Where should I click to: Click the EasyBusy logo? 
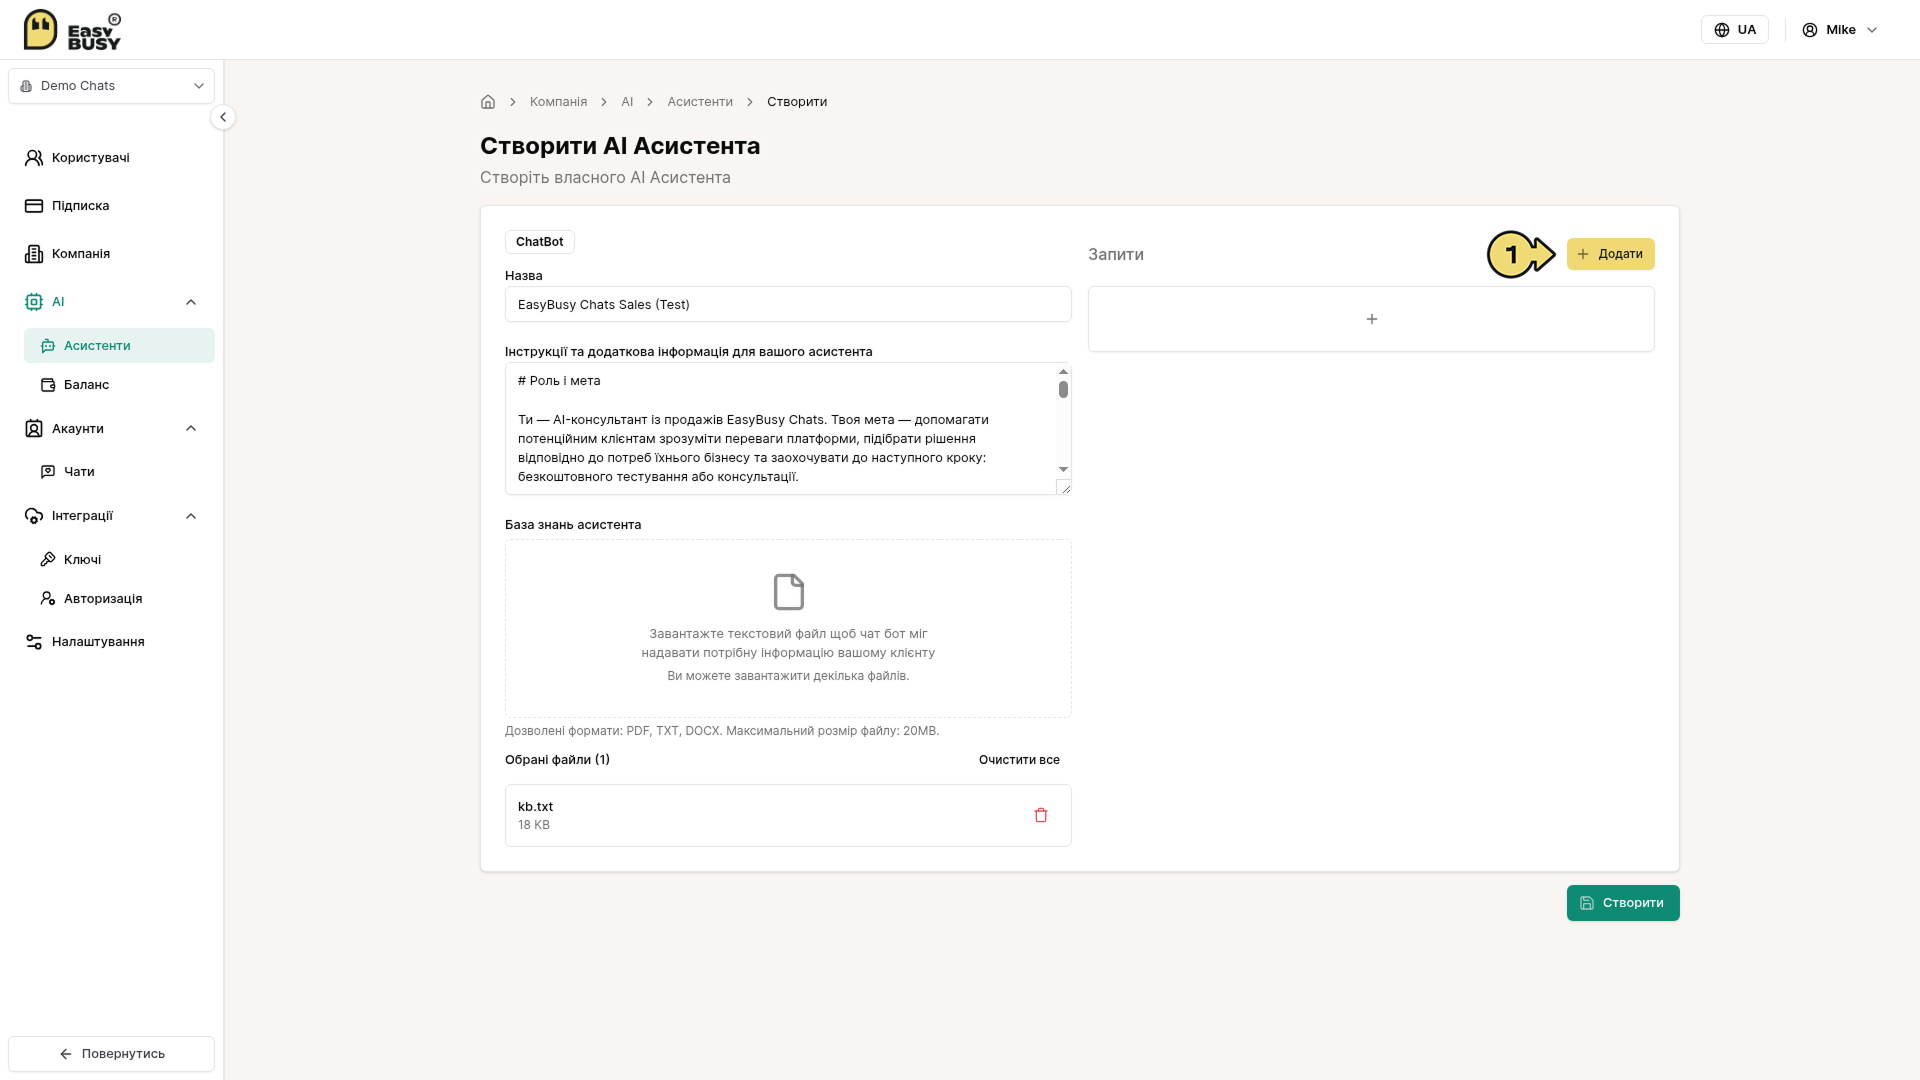click(x=72, y=30)
